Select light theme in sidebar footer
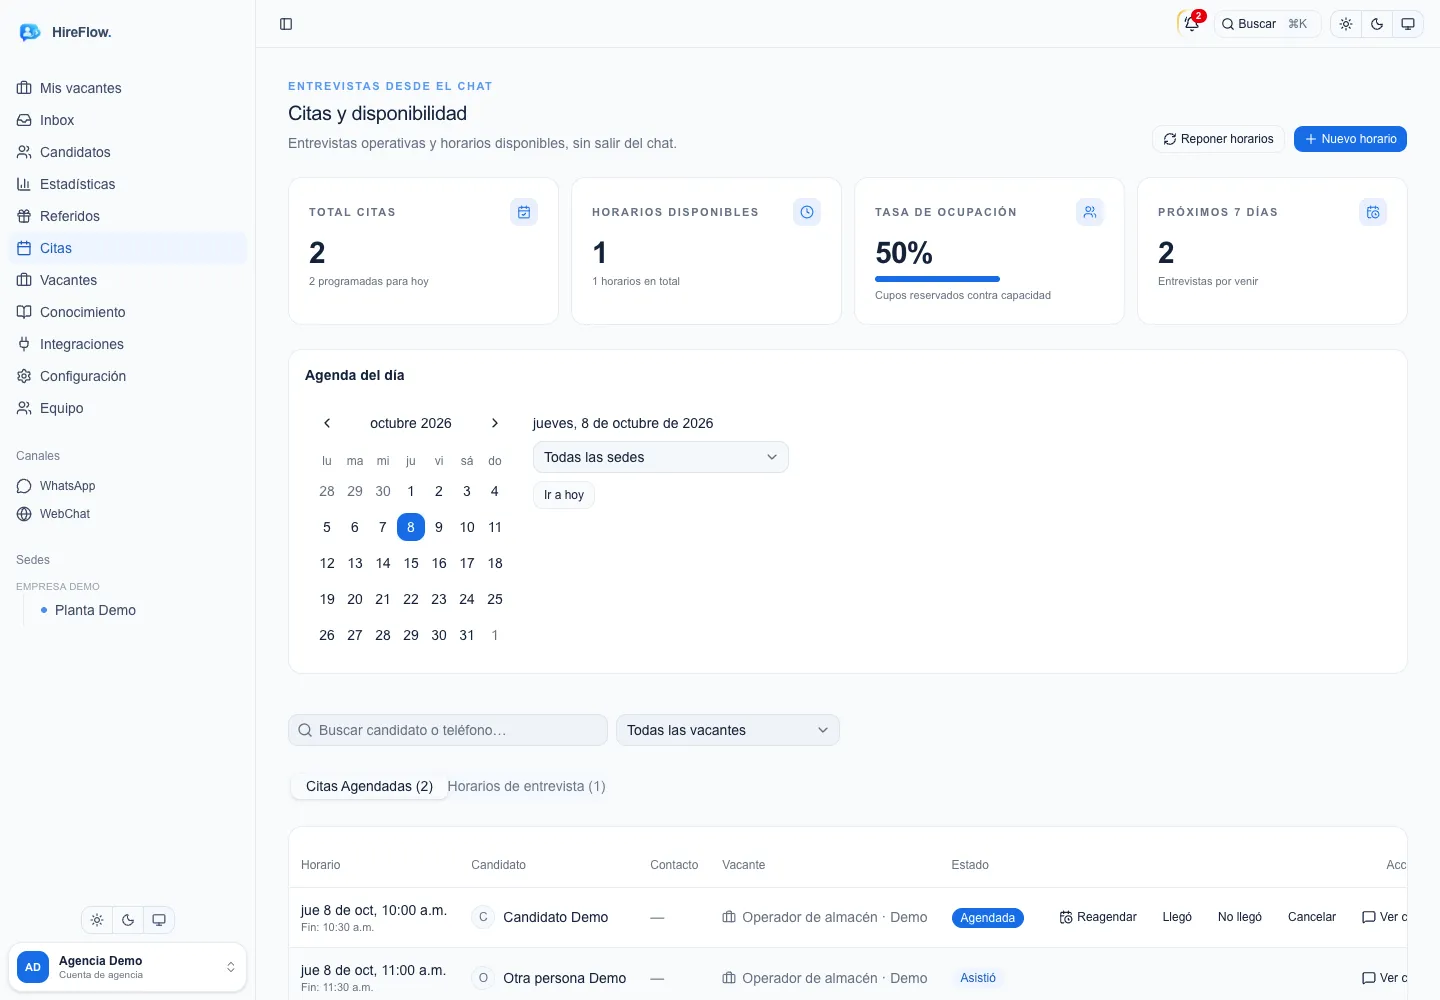The image size is (1440, 1000). 97,920
